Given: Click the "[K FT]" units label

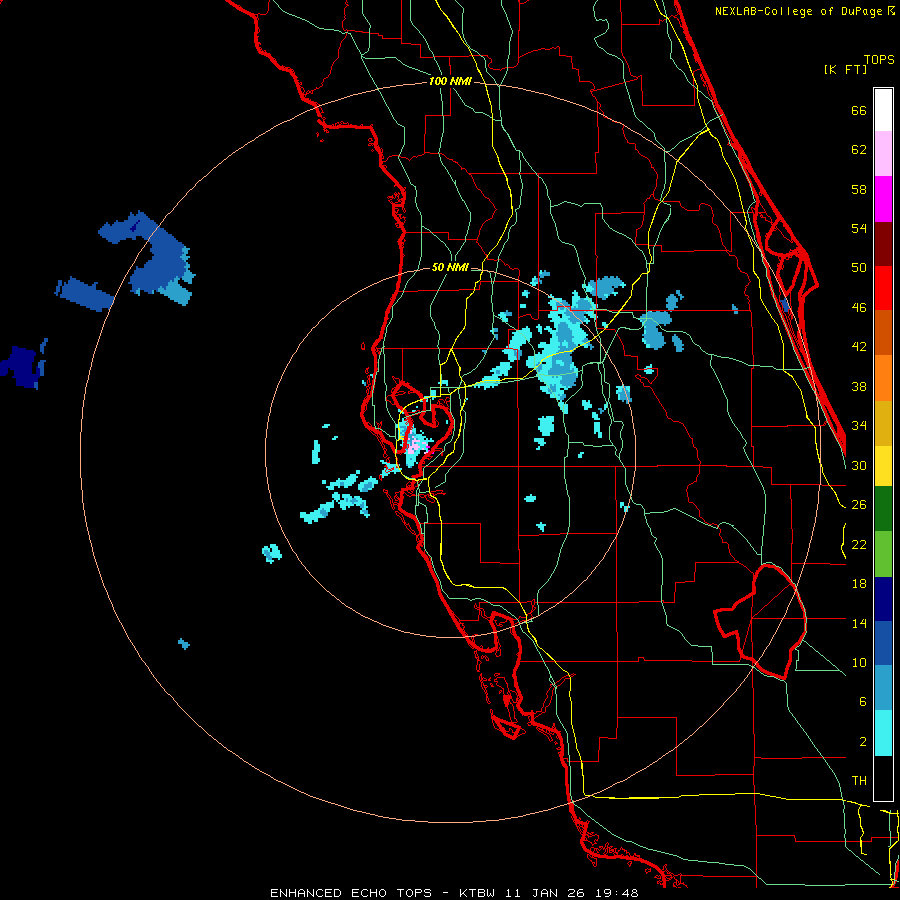Looking at the screenshot, I should click(845, 70).
